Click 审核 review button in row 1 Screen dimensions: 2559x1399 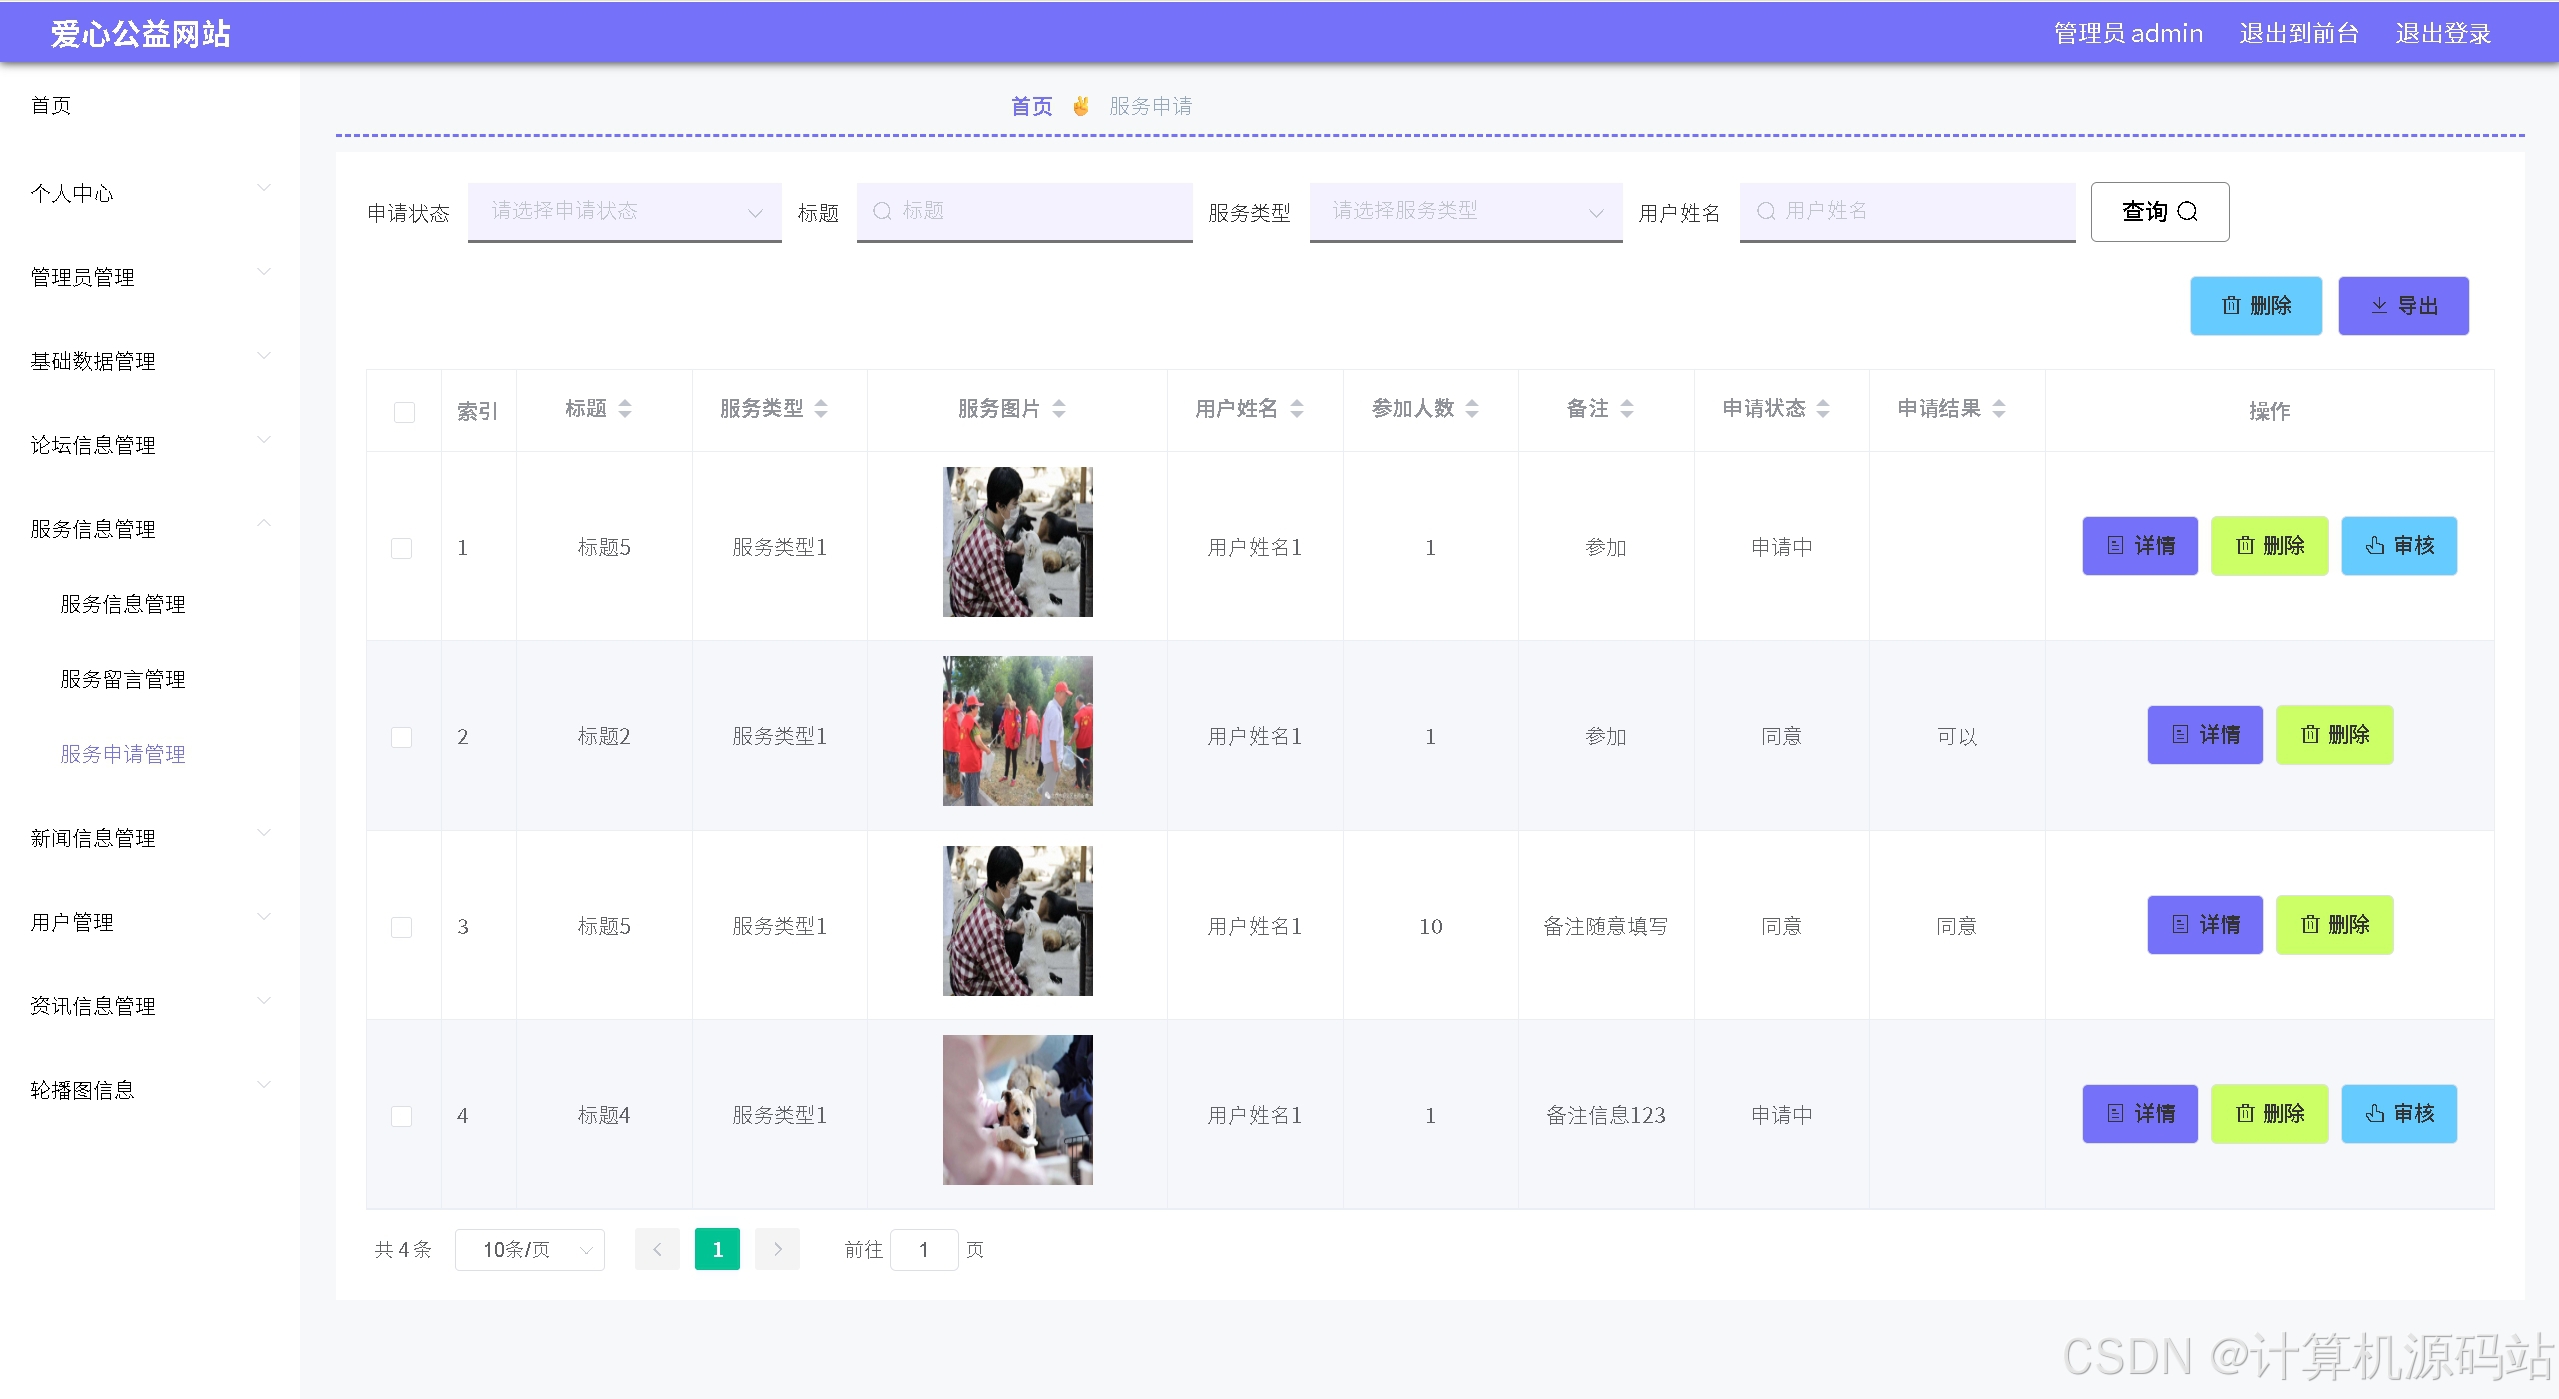[2398, 546]
